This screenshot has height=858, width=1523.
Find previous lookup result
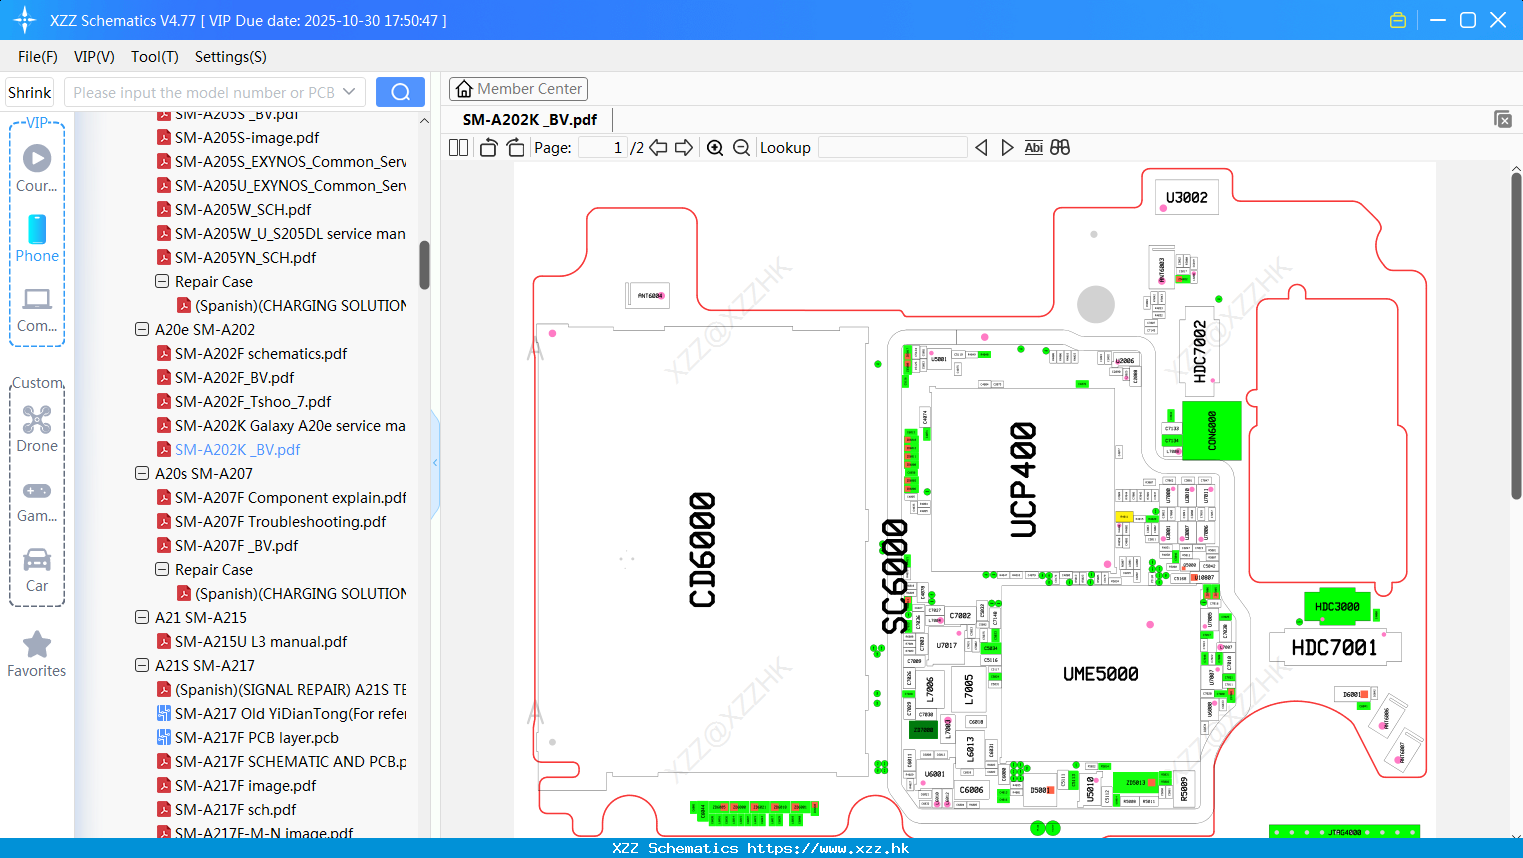(981, 147)
